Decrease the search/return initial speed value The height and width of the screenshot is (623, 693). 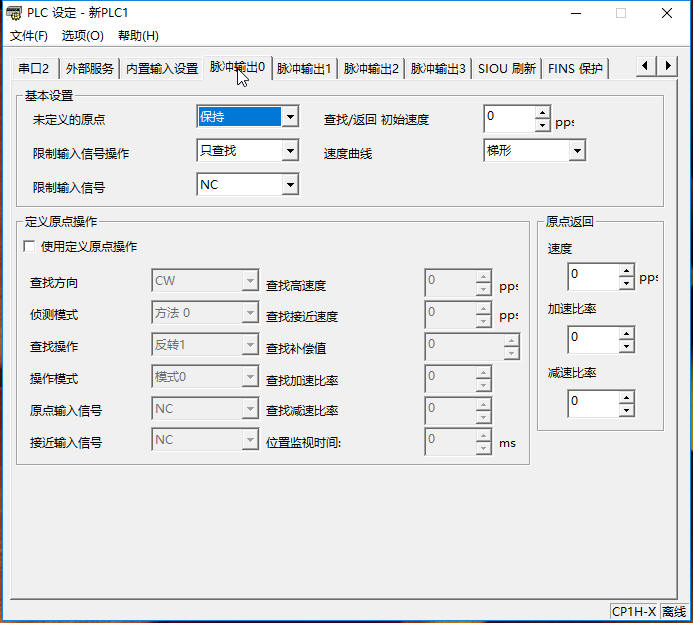tap(541, 124)
